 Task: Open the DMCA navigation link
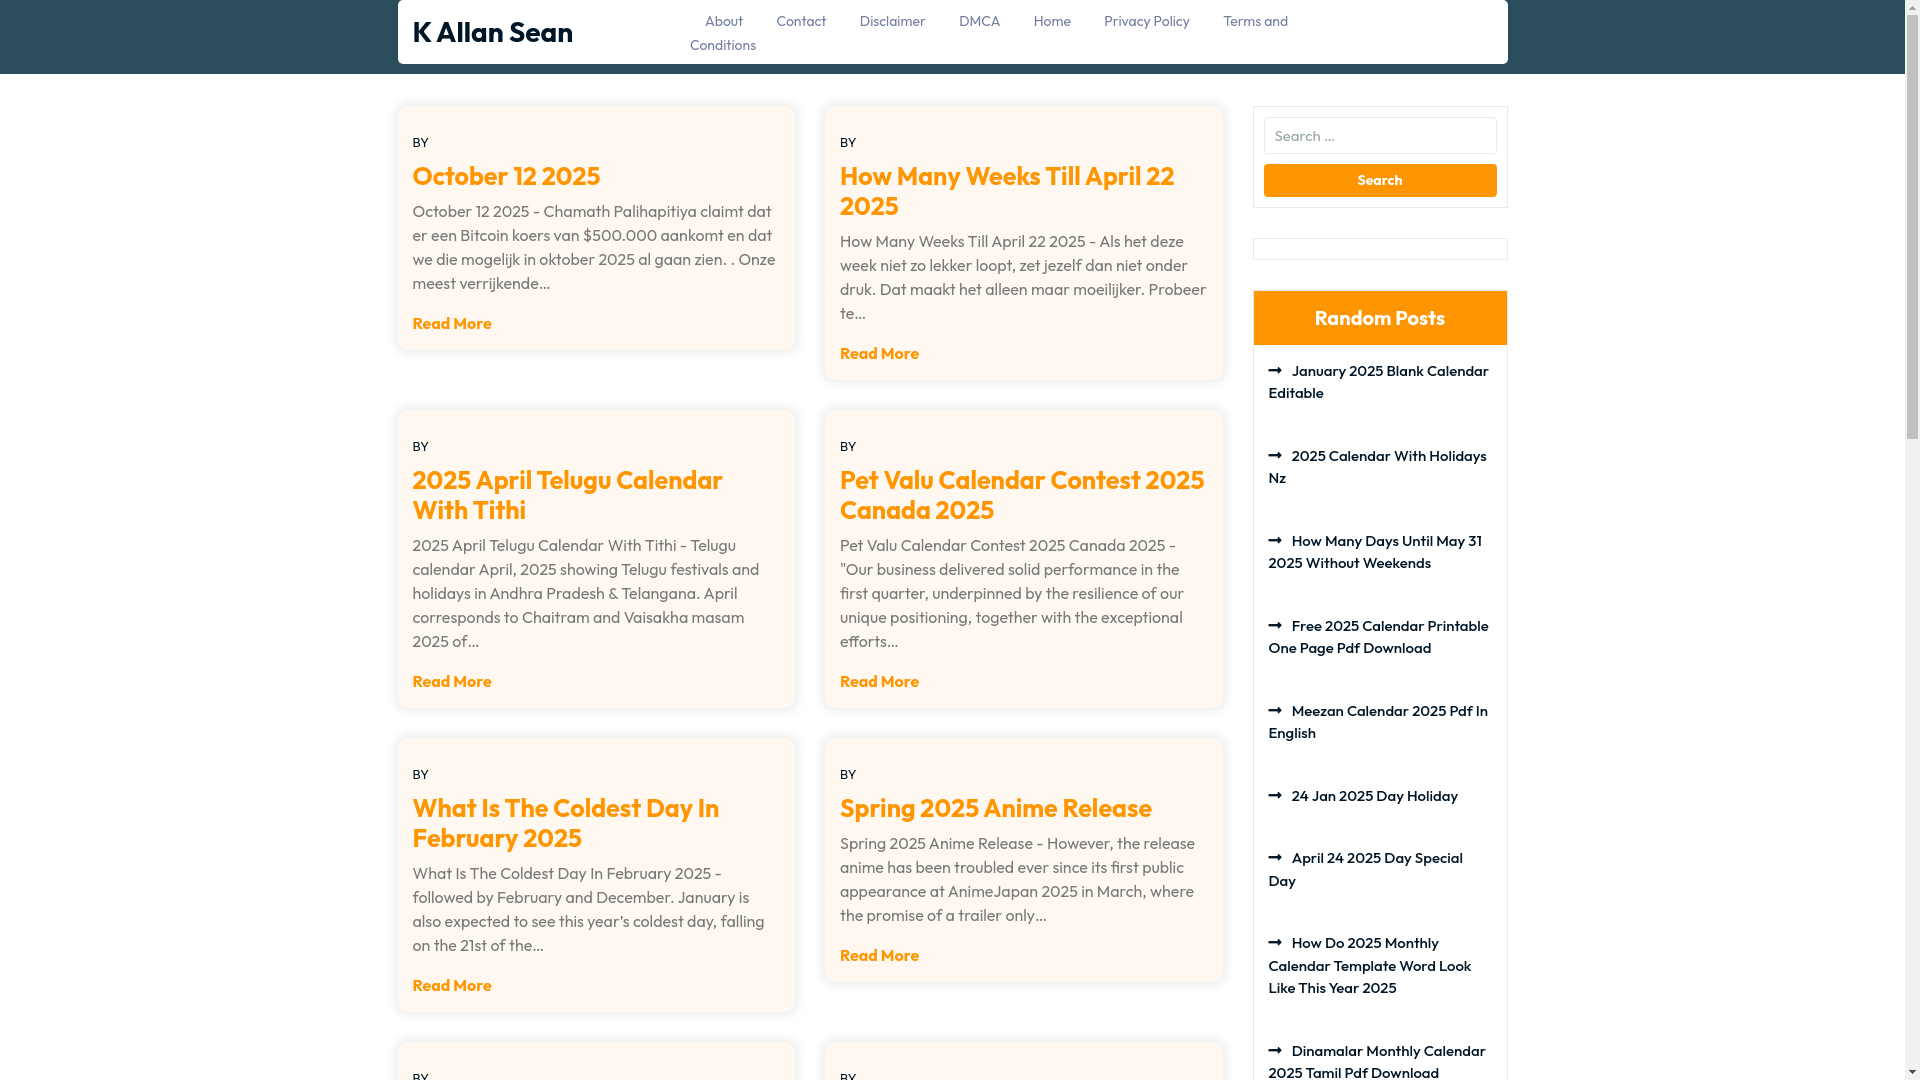[x=978, y=21]
